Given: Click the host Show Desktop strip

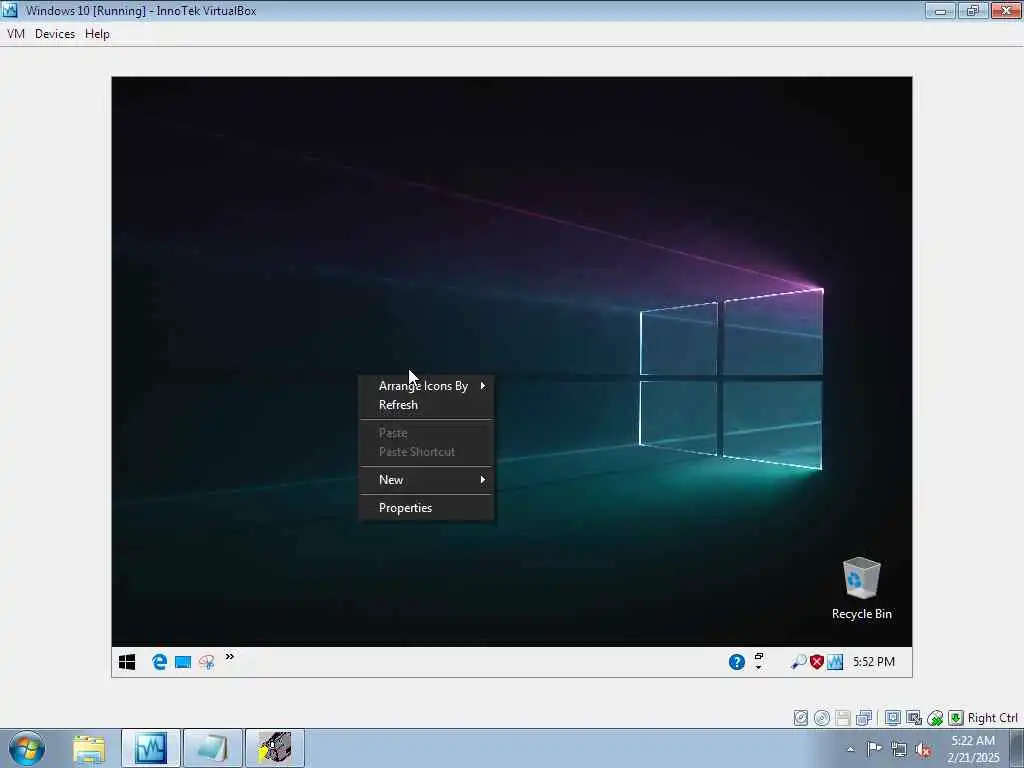Looking at the screenshot, I should coord(1017,748).
